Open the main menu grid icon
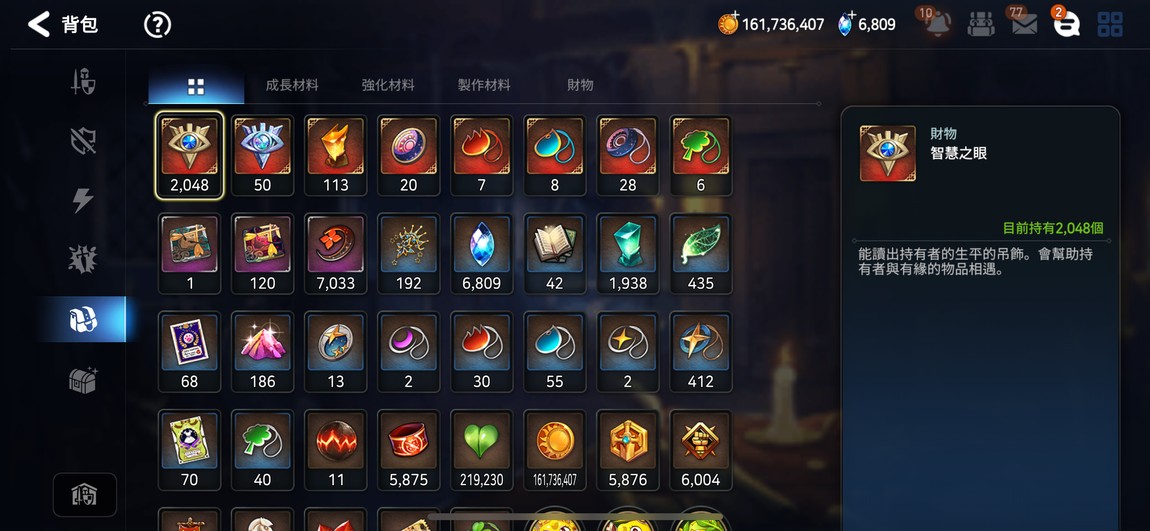The image size is (1150, 531). [1110, 24]
